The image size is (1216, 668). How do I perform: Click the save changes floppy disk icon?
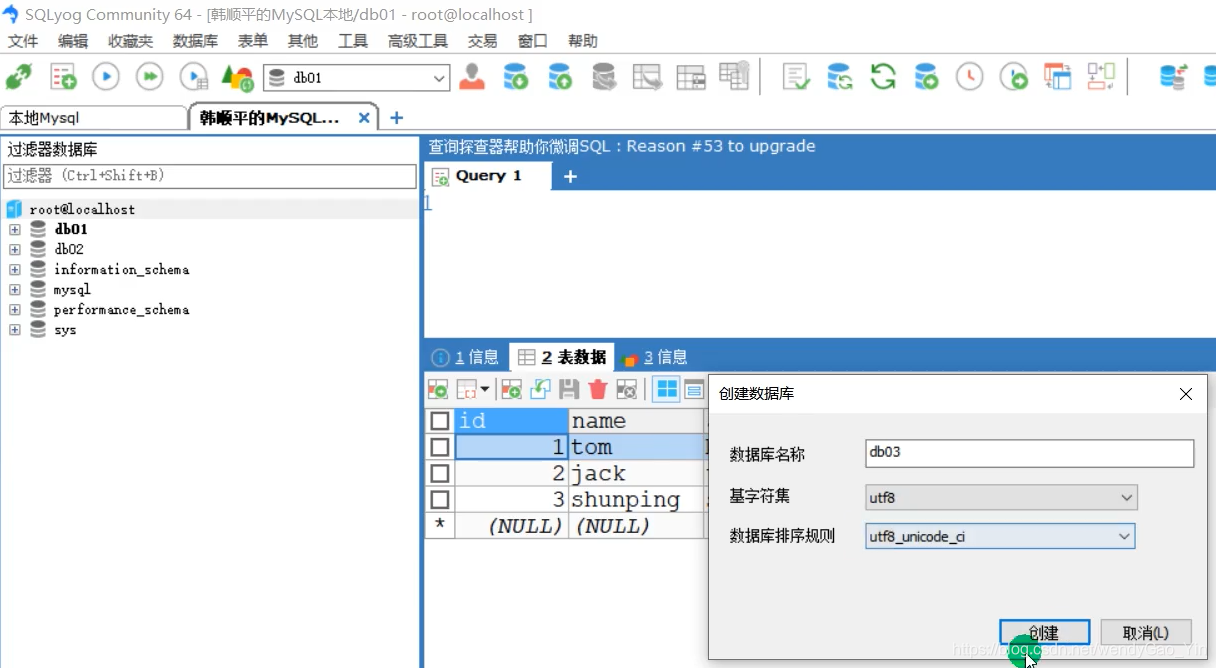coord(569,389)
